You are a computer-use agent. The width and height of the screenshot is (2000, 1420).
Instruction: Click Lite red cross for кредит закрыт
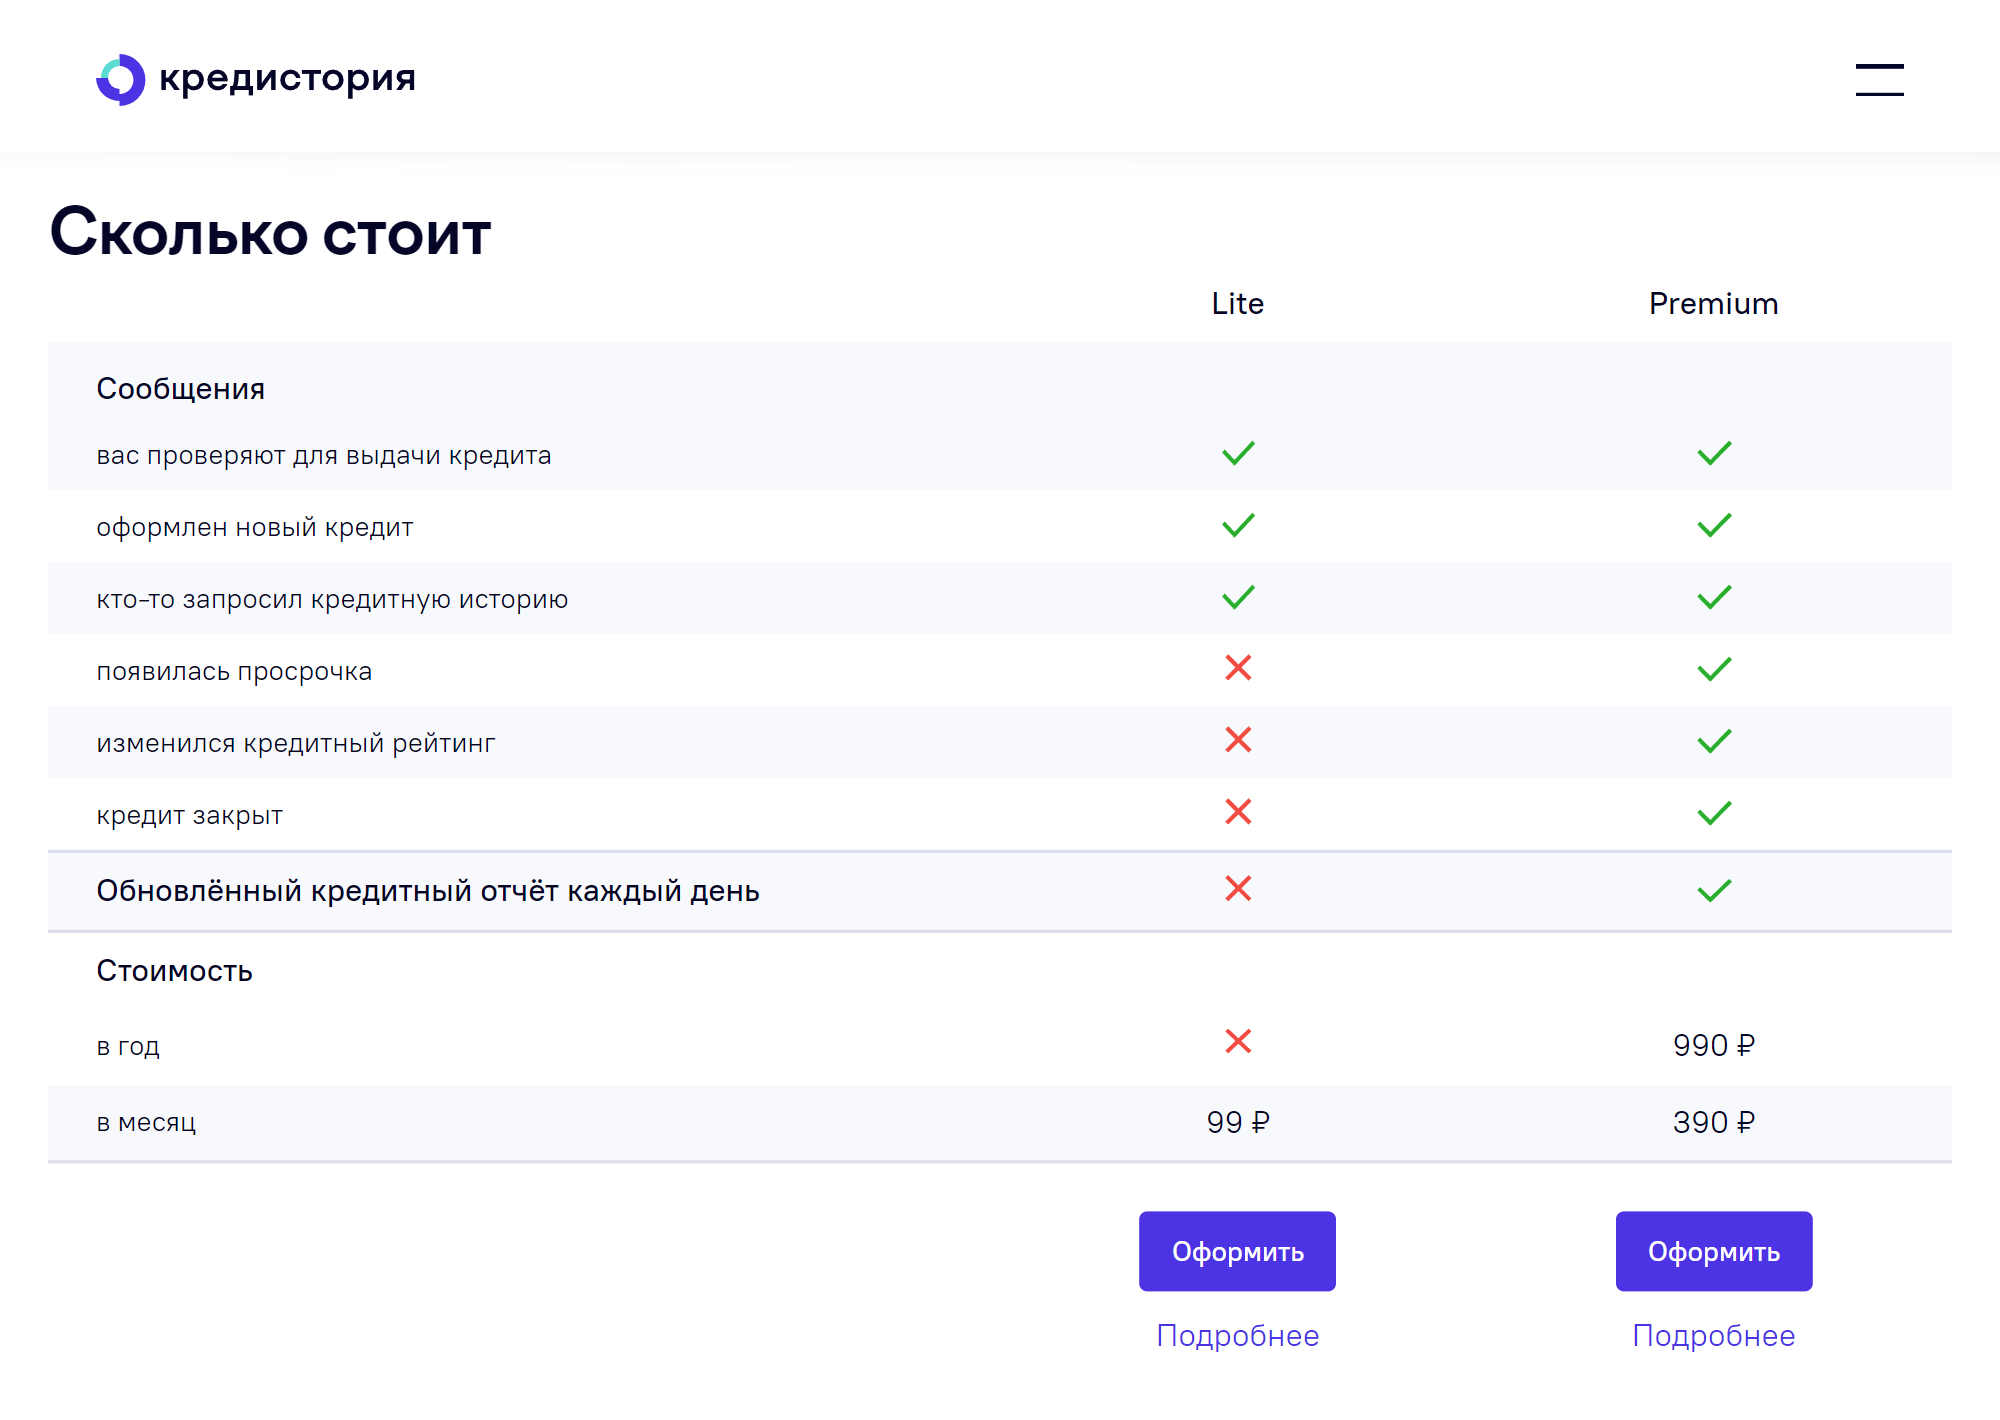pos(1238,812)
